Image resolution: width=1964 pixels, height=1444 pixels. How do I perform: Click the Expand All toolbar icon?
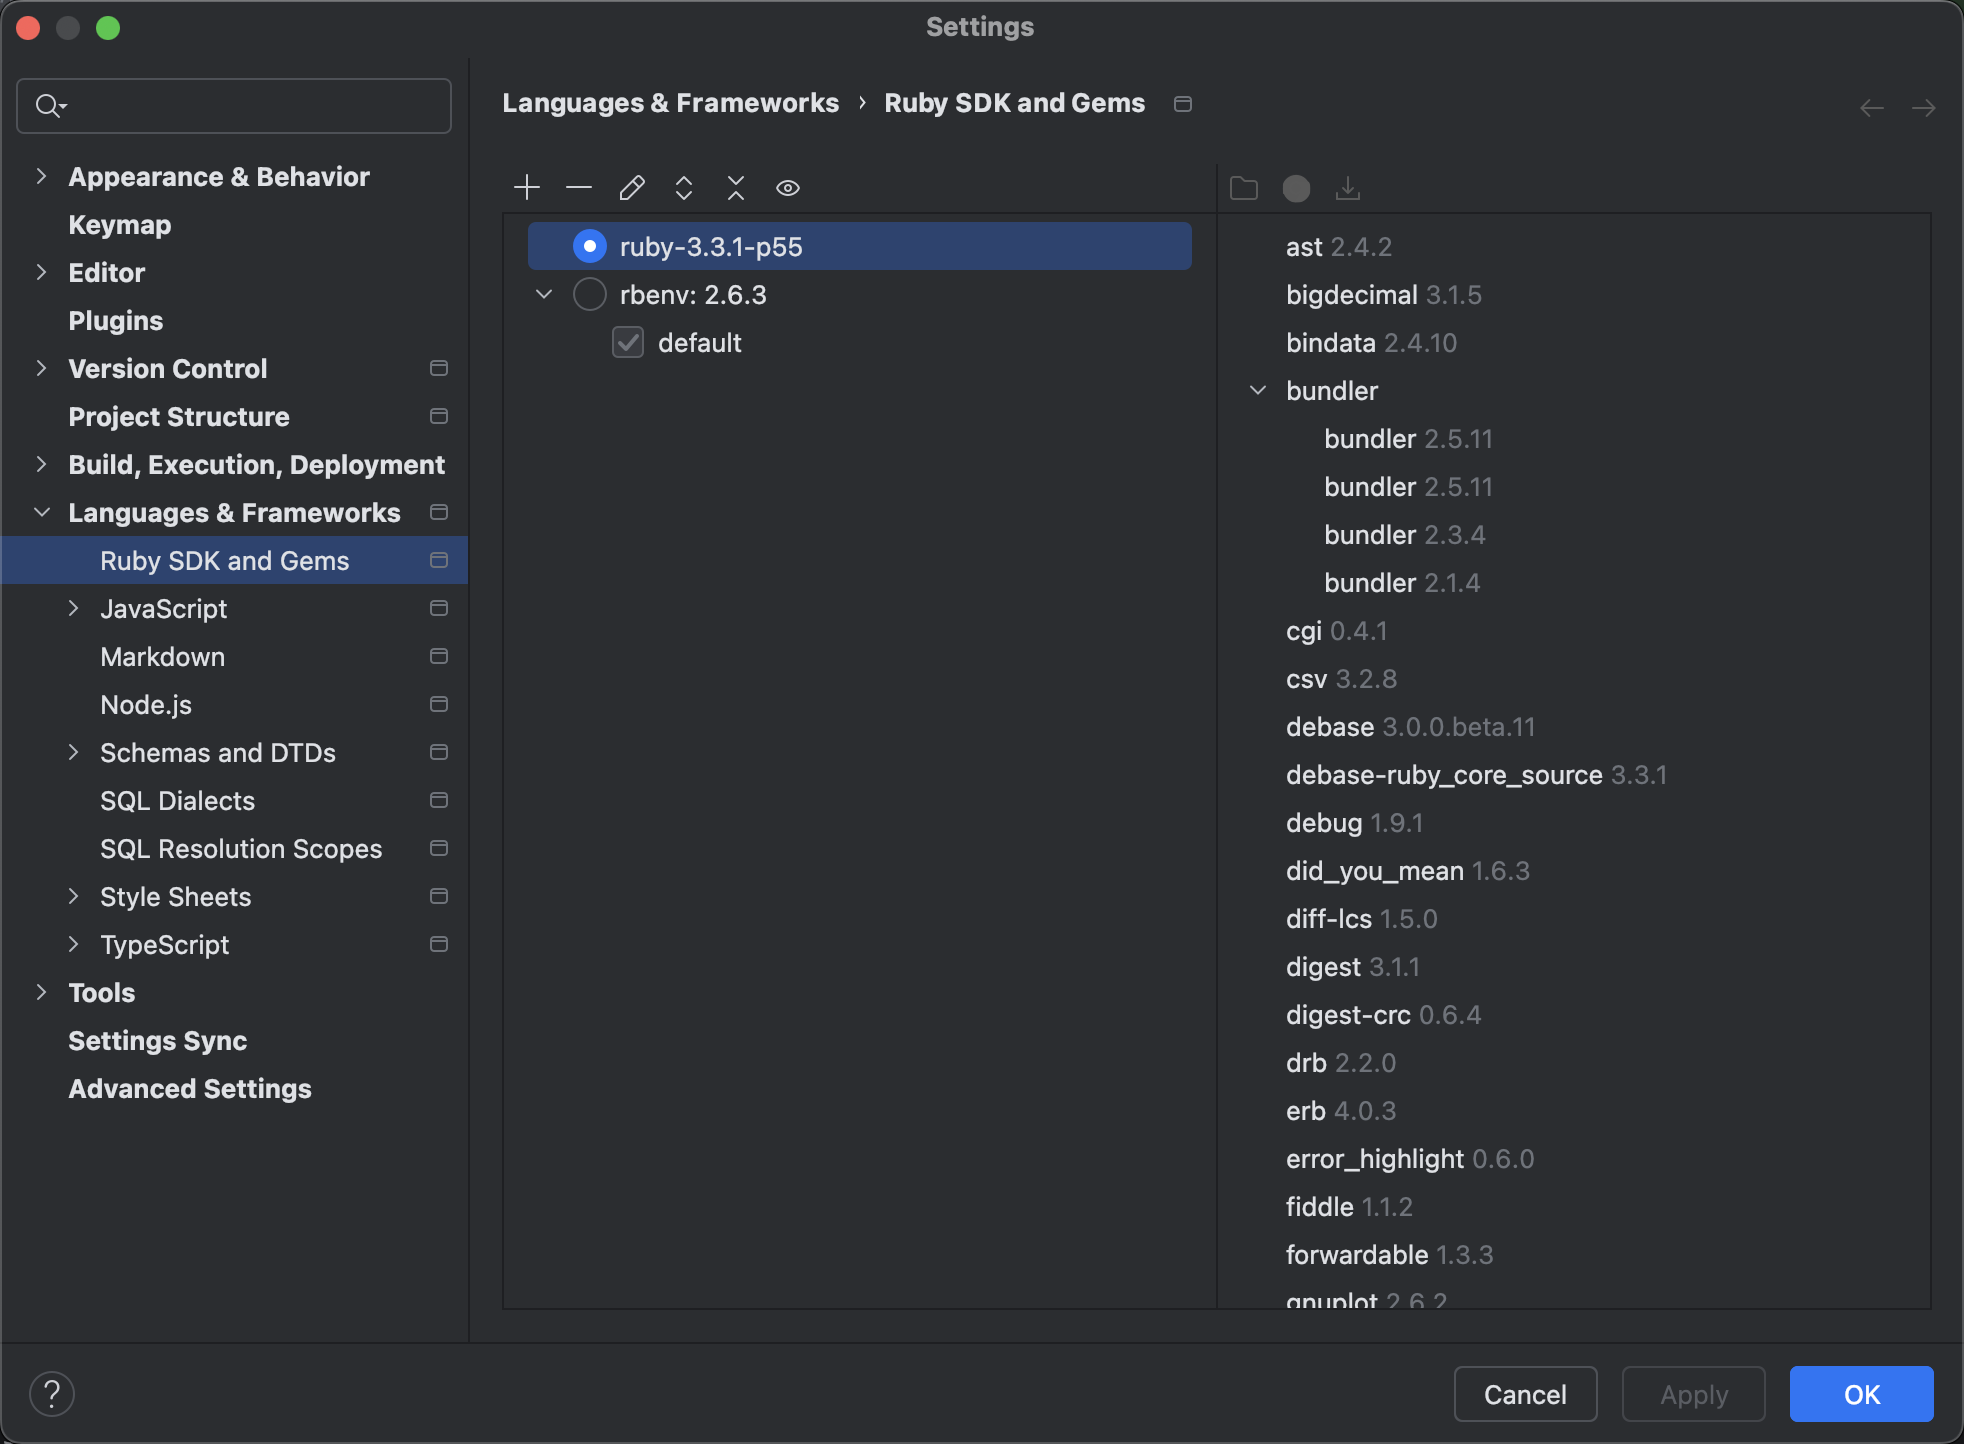(684, 188)
